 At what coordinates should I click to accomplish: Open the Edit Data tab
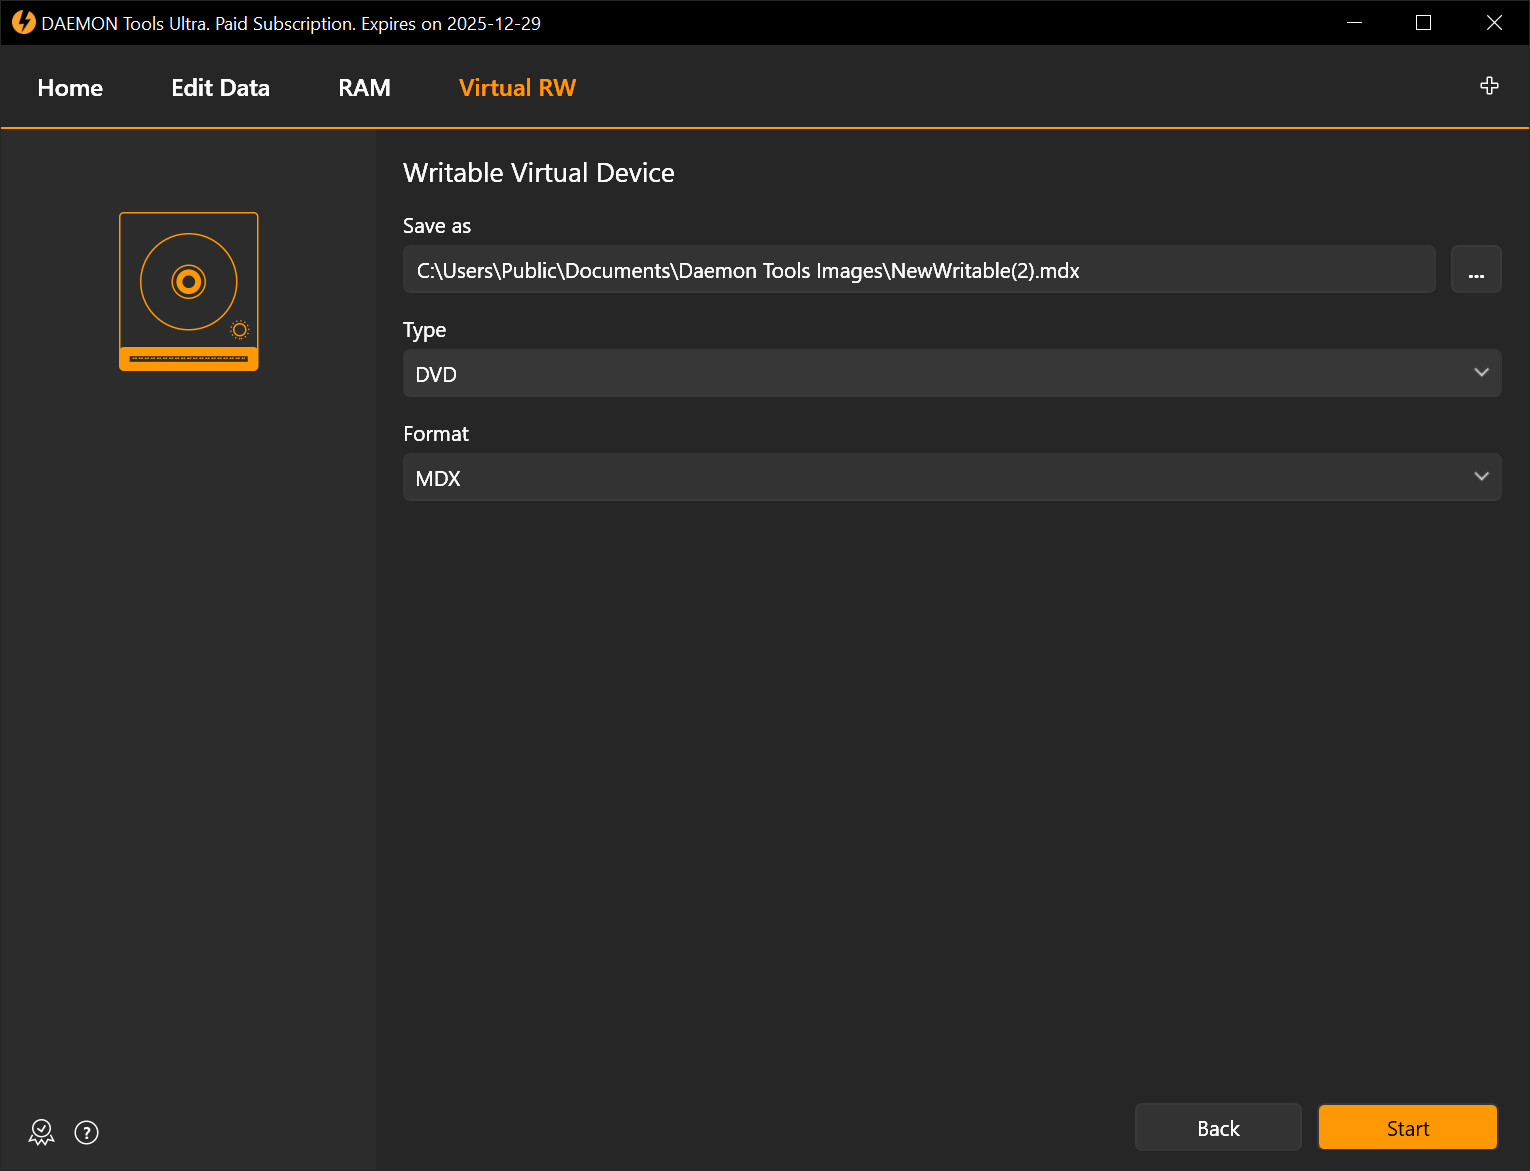220,88
